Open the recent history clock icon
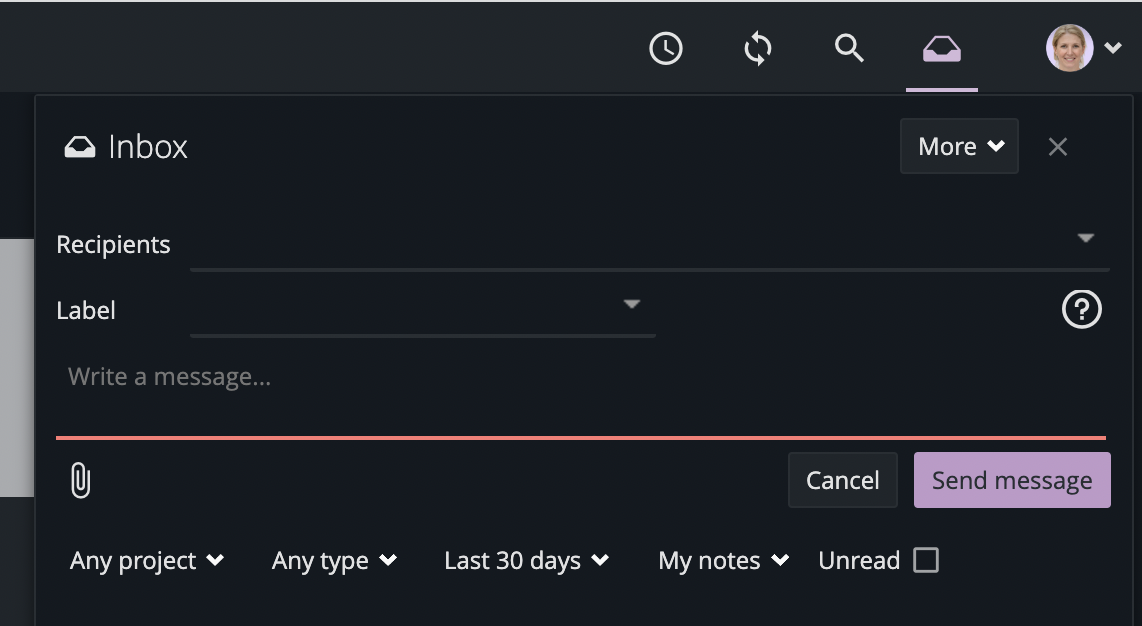1142x626 pixels. tap(666, 47)
